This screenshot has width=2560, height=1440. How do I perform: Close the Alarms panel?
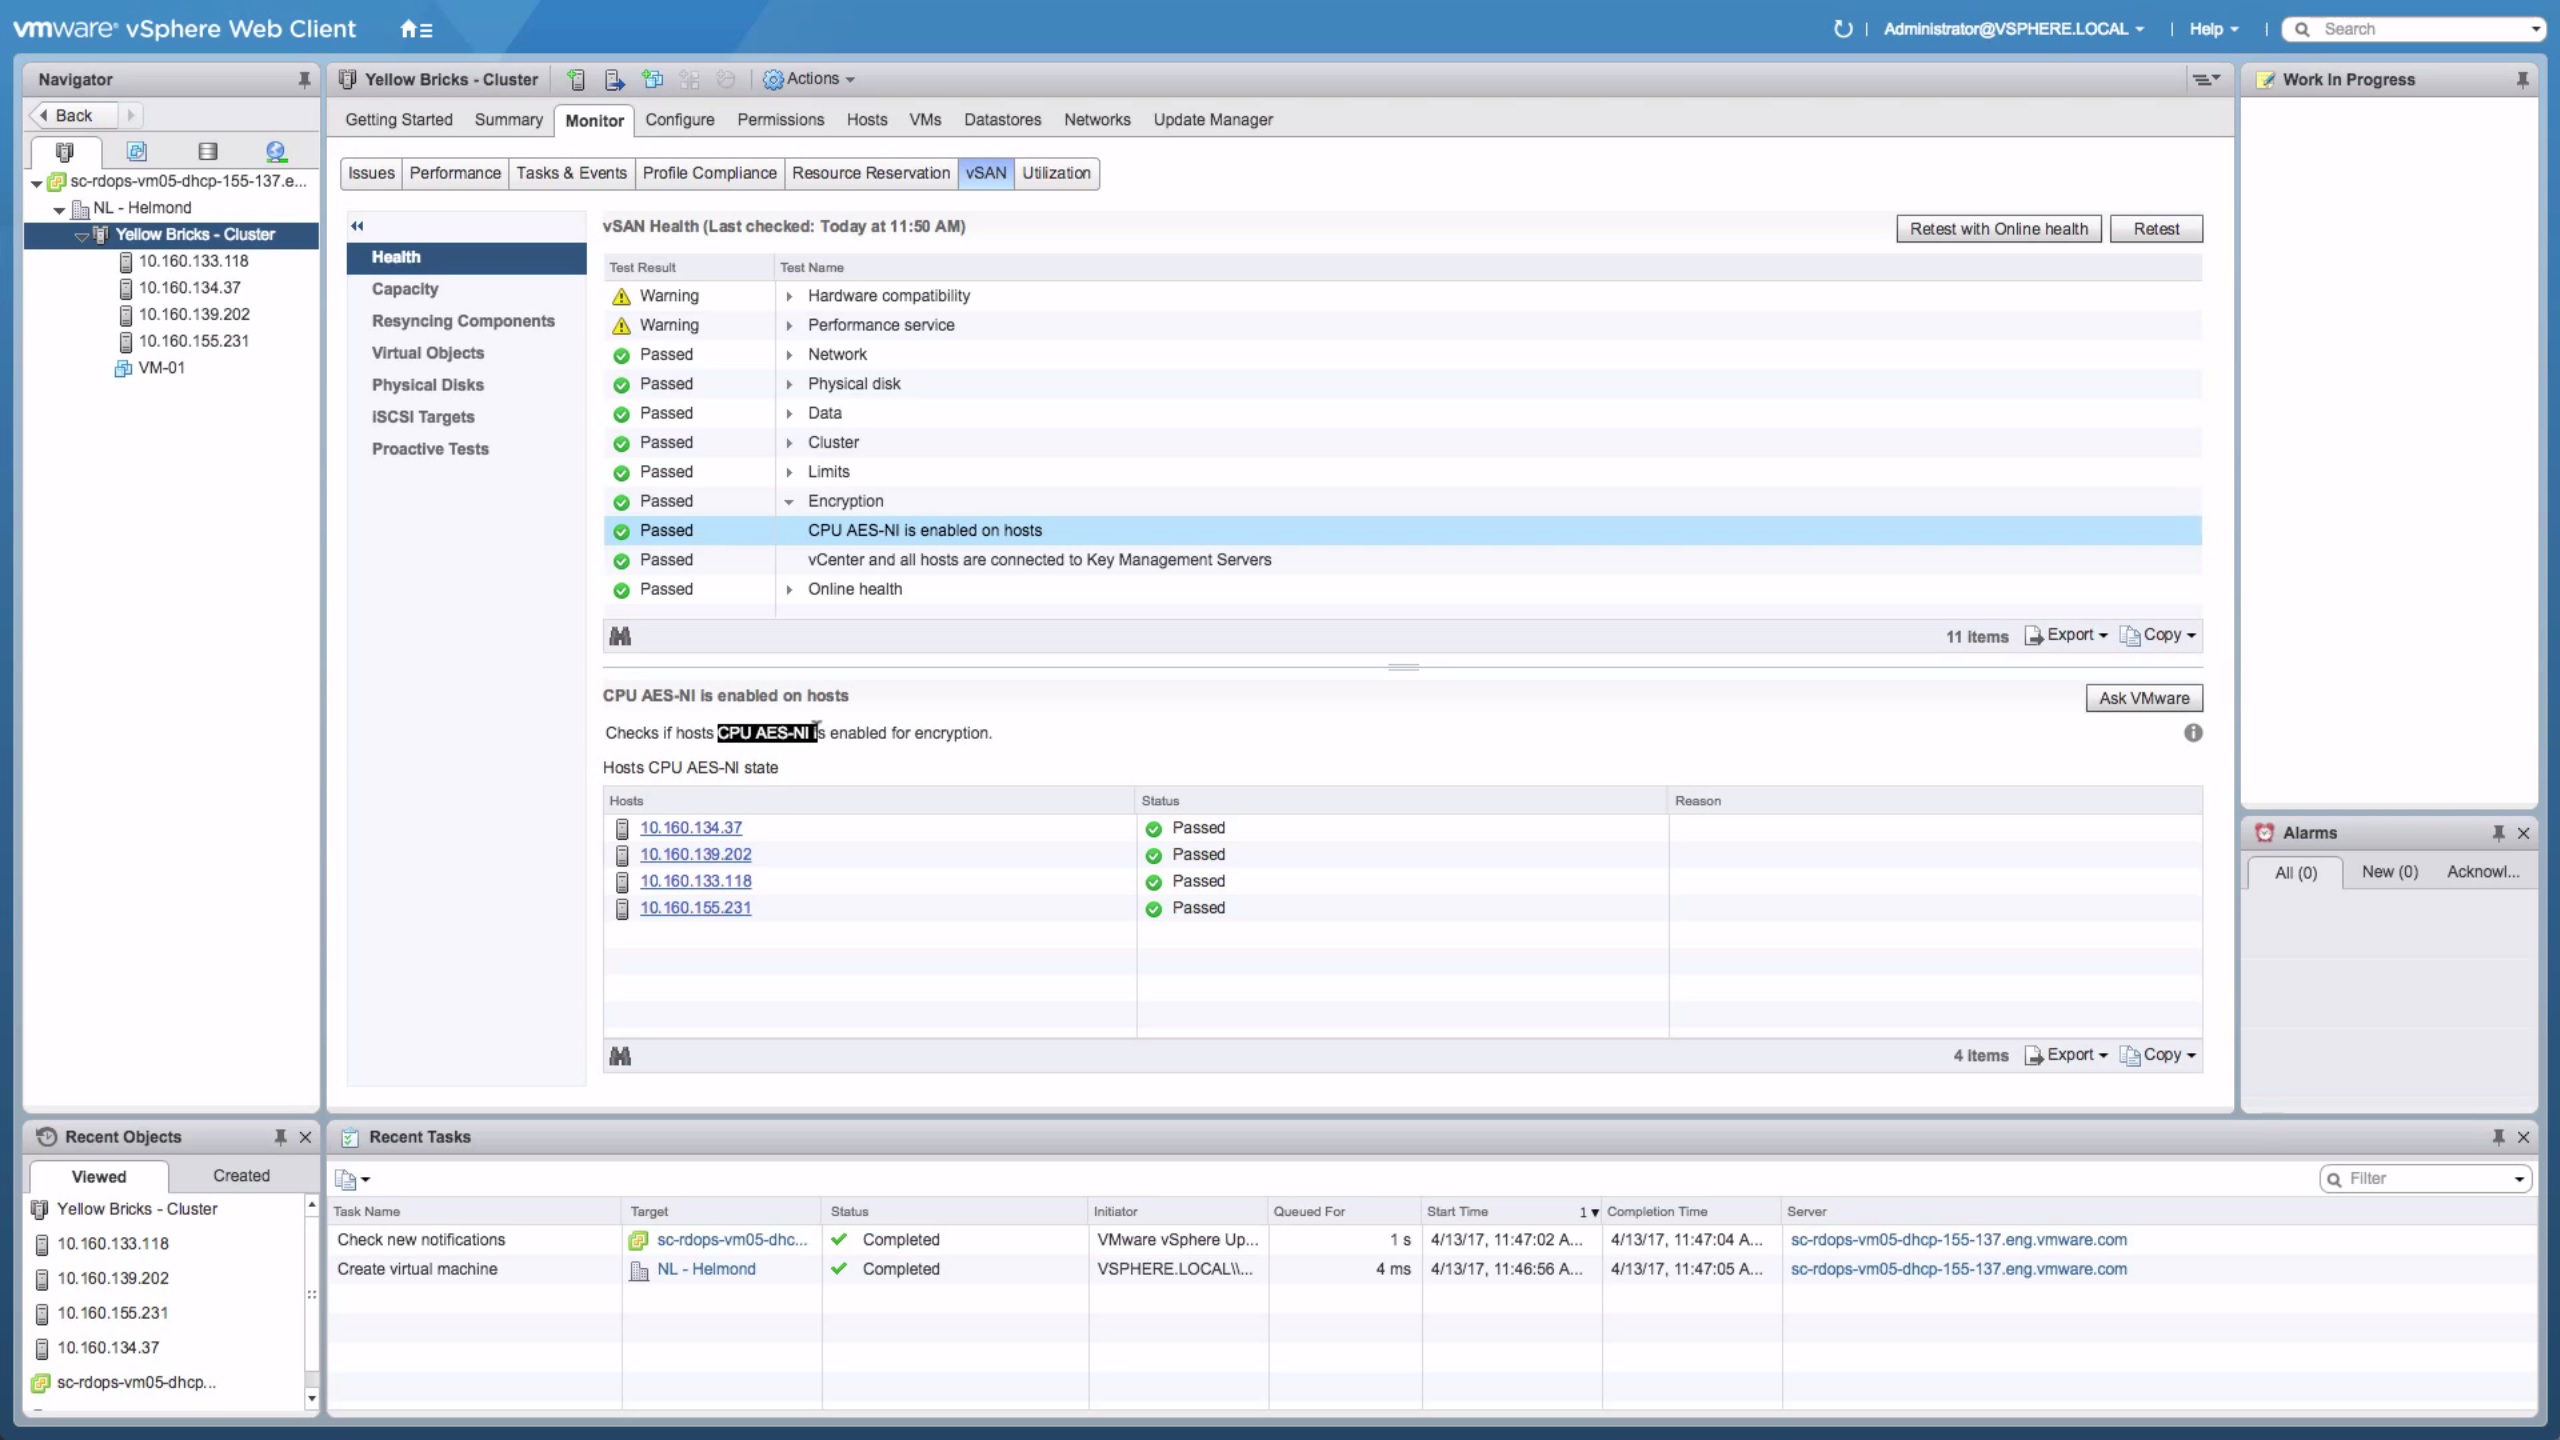(2523, 833)
